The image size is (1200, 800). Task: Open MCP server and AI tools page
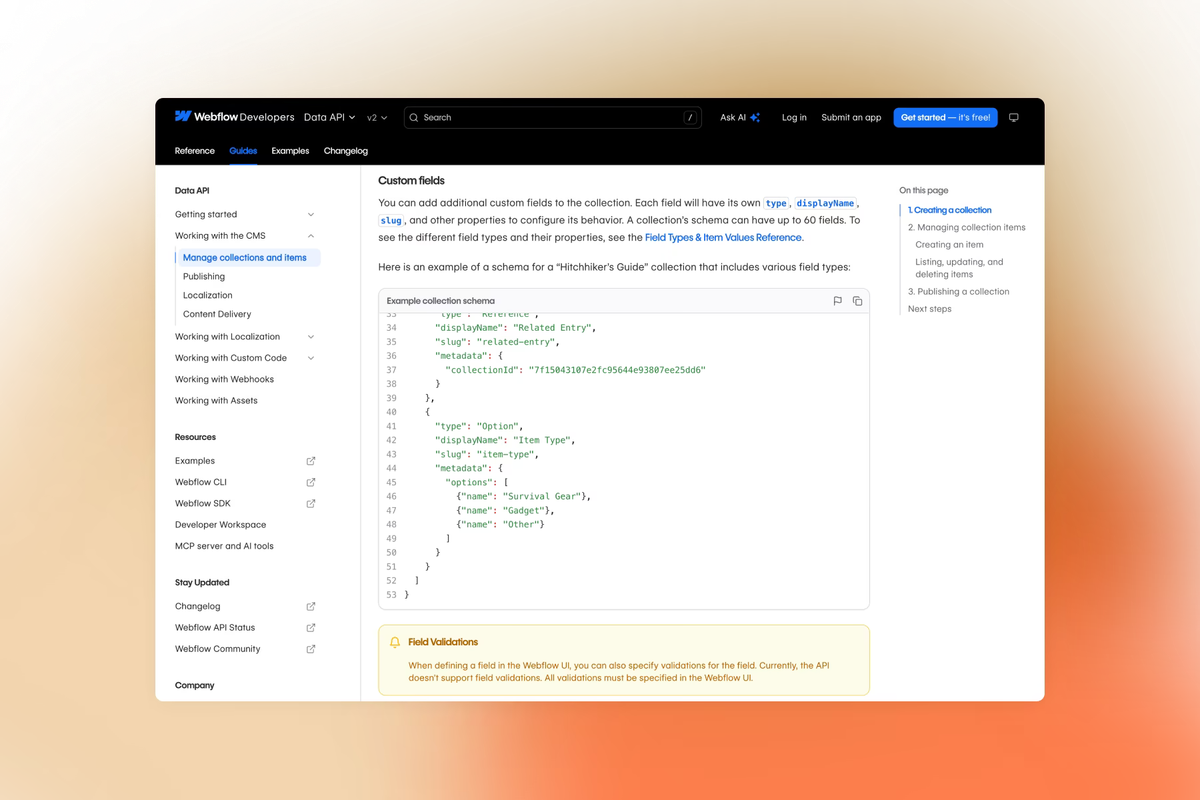tap(224, 546)
